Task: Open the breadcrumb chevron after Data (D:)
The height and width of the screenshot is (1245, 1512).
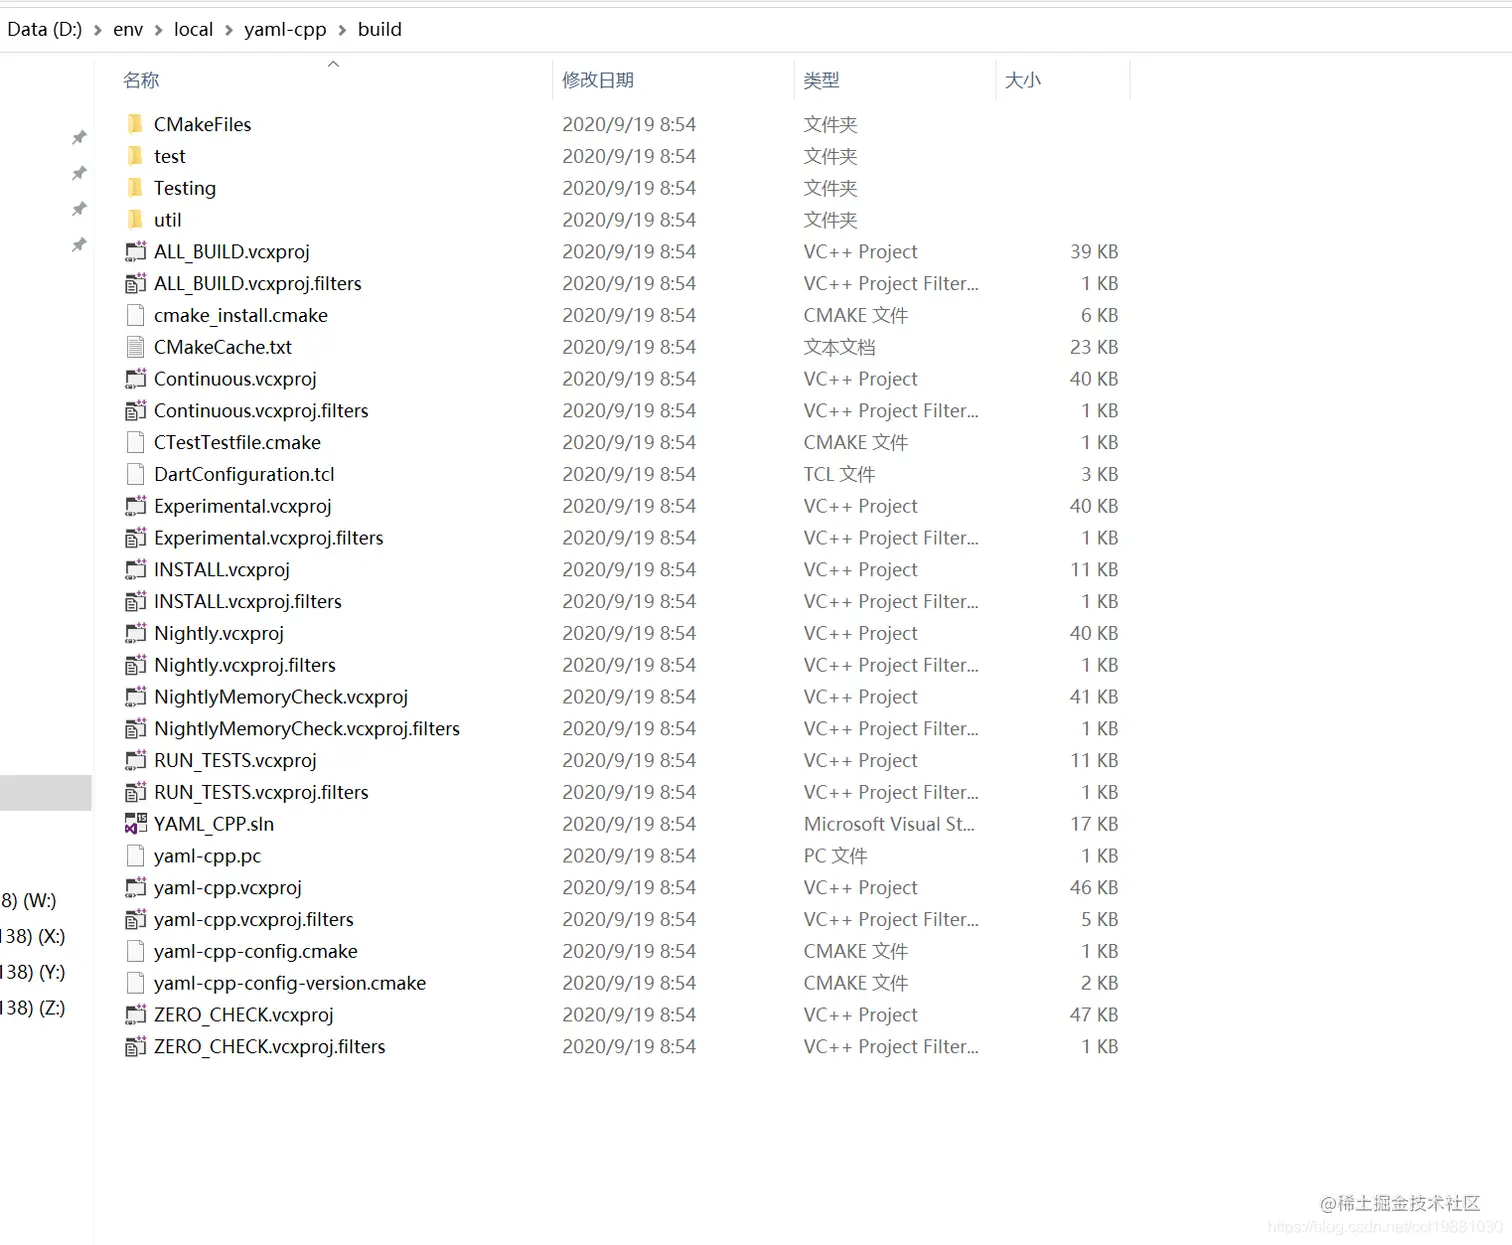Action: 97,29
